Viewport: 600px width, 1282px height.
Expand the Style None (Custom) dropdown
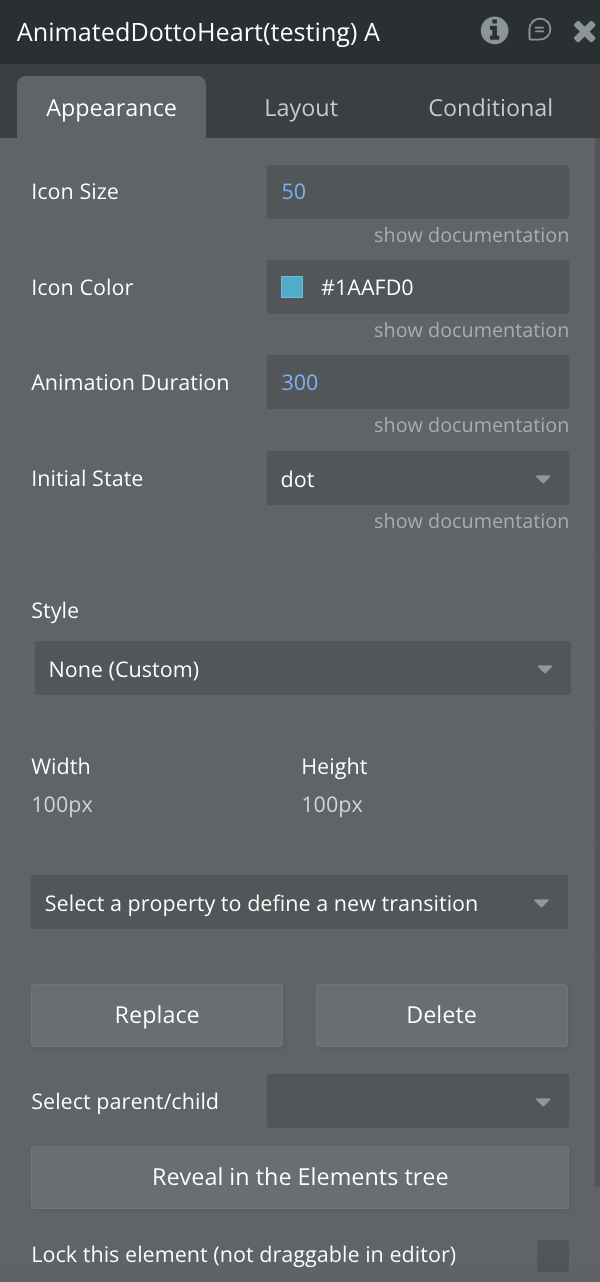(302, 669)
